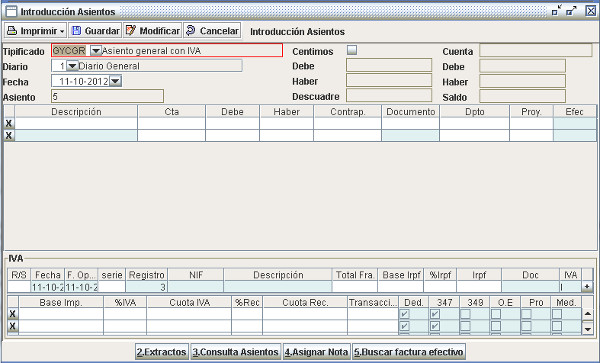
Task: Close the Introducción Asientos window
Action: tap(591, 11)
